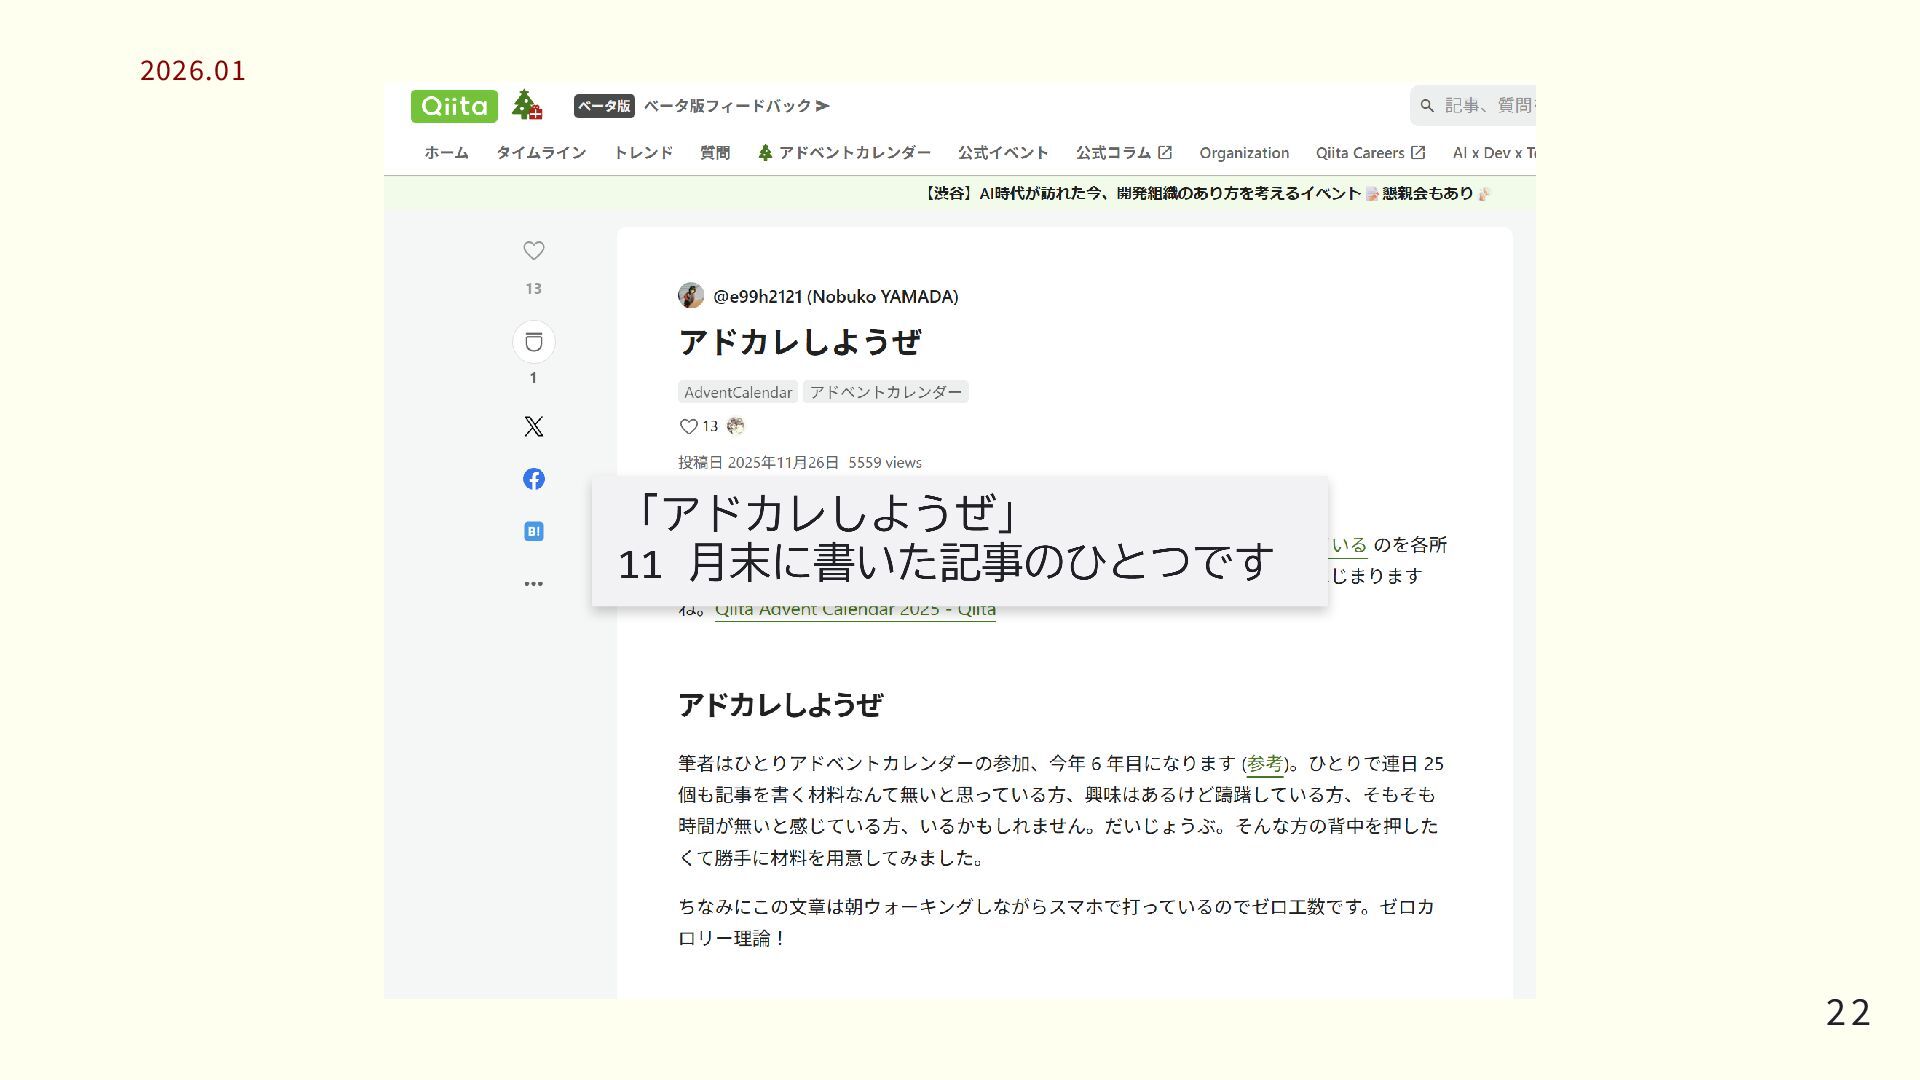The image size is (1920, 1080).
Task: Share on Hatena Bookmark icon
Action: click(x=534, y=531)
